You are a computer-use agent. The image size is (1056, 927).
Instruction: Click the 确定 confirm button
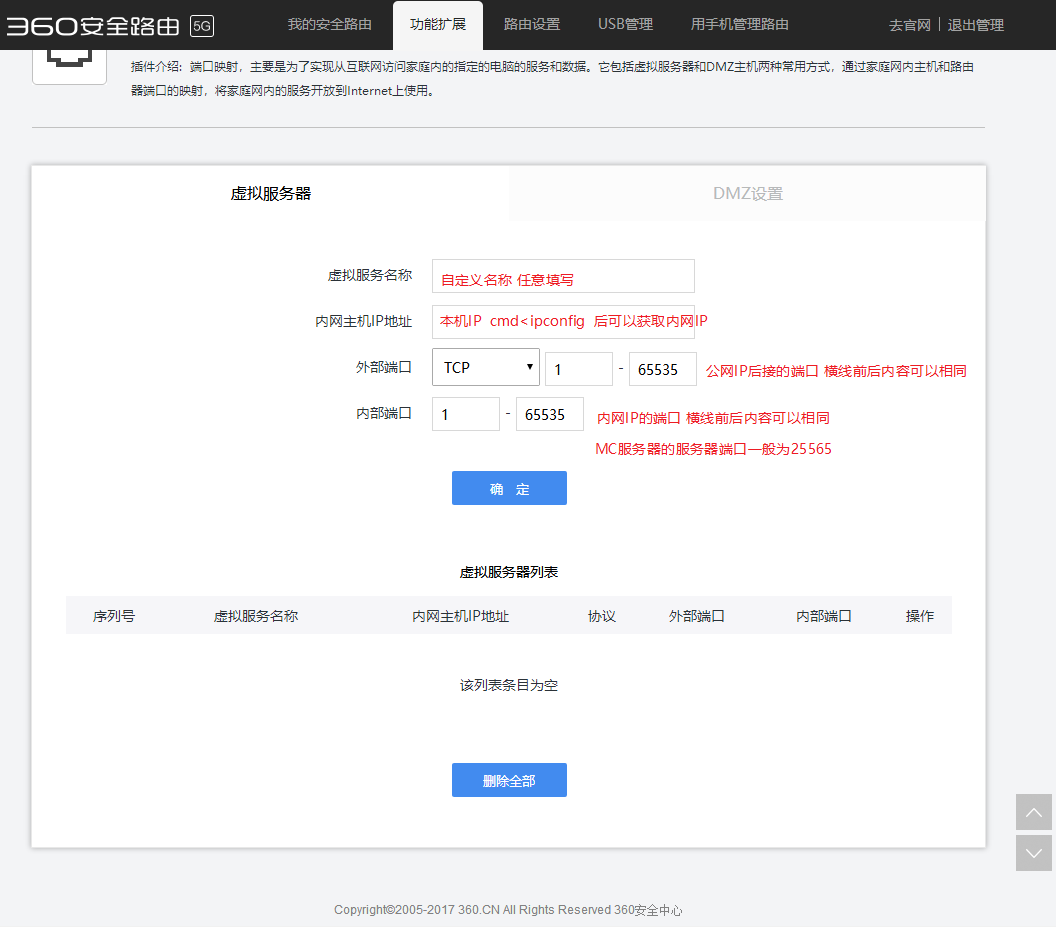tap(509, 488)
